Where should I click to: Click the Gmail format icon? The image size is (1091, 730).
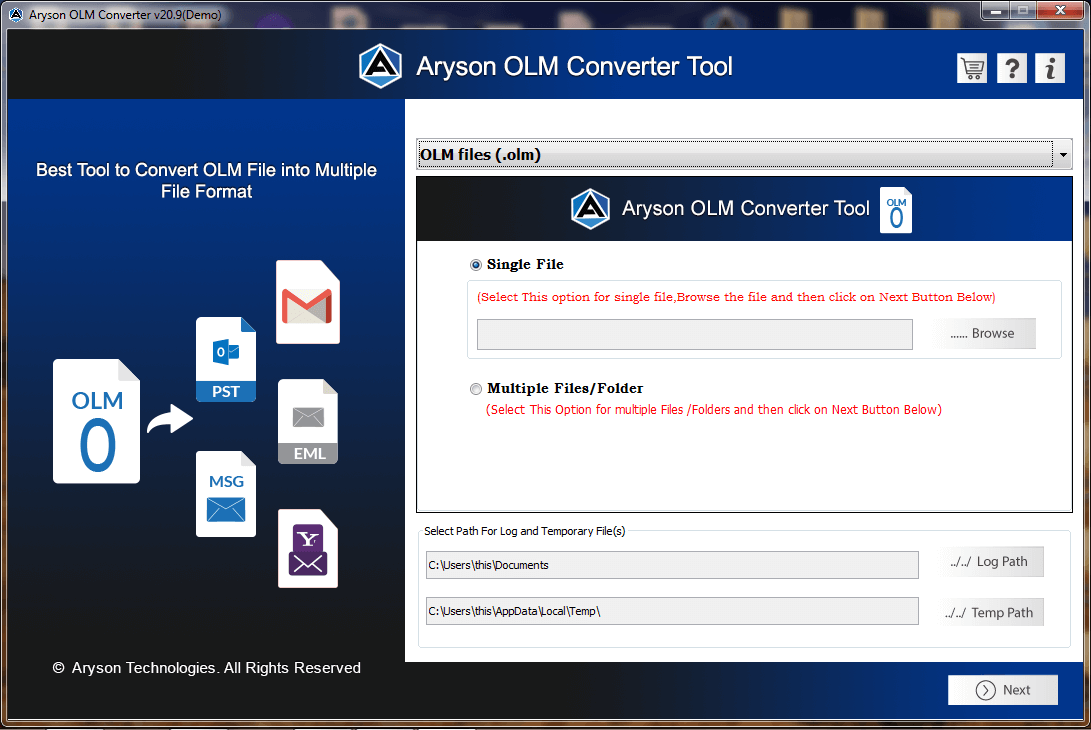click(307, 302)
